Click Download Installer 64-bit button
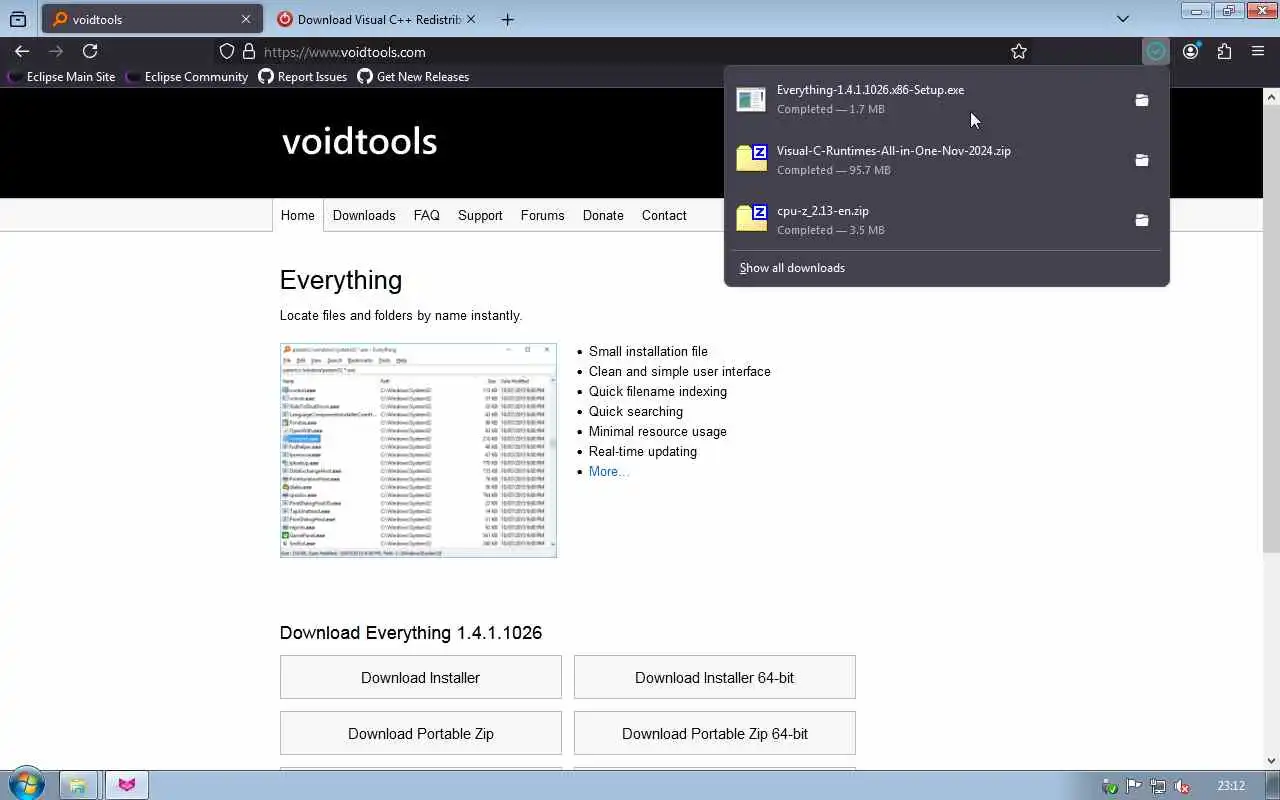The width and height of the screenshot is (1280, 800). (715, 677)
